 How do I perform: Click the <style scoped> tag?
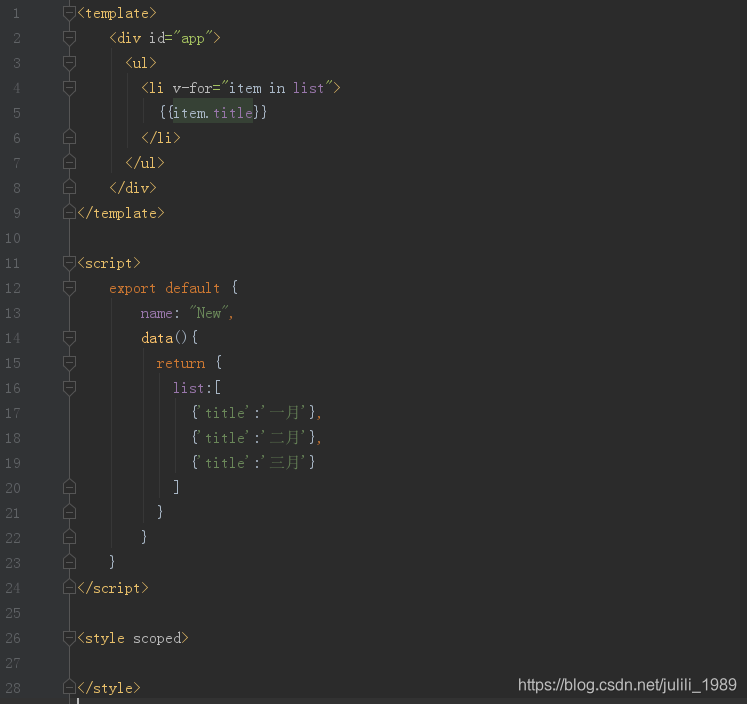[133, 638]
